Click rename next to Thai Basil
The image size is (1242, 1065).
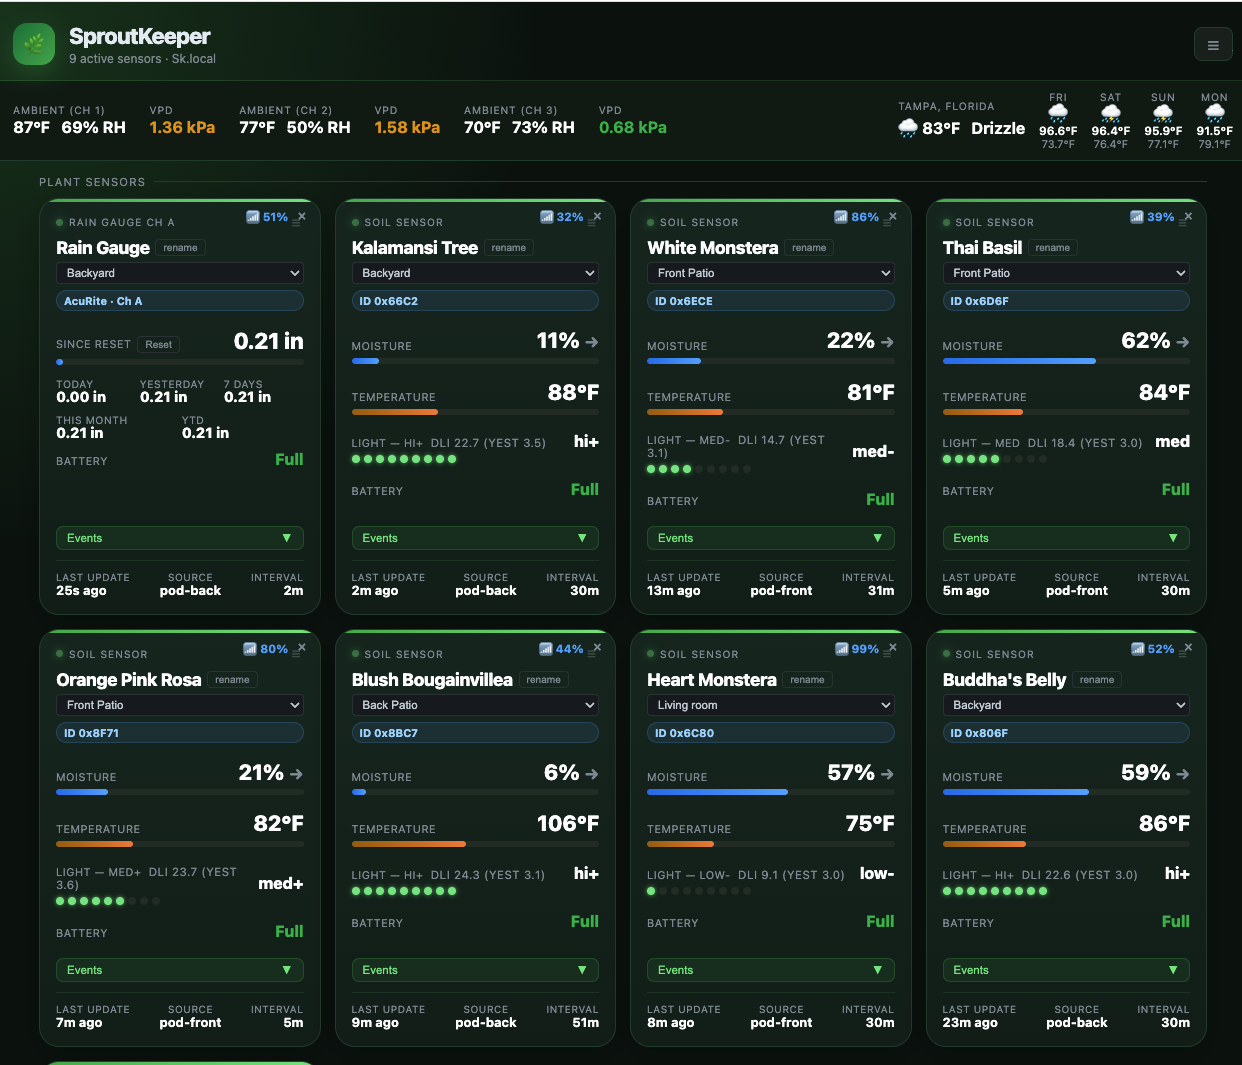1053,248
